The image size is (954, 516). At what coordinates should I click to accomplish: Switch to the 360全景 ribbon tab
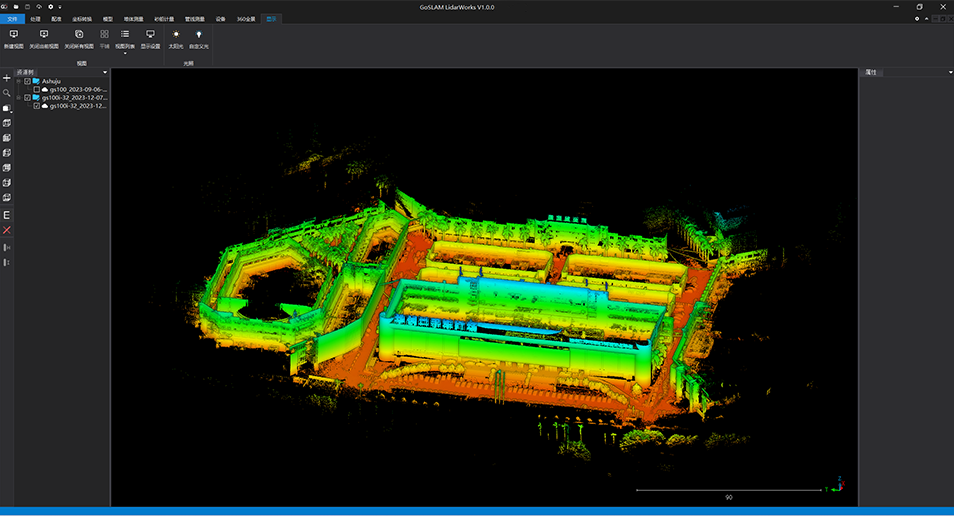click(x=245, y=19)
